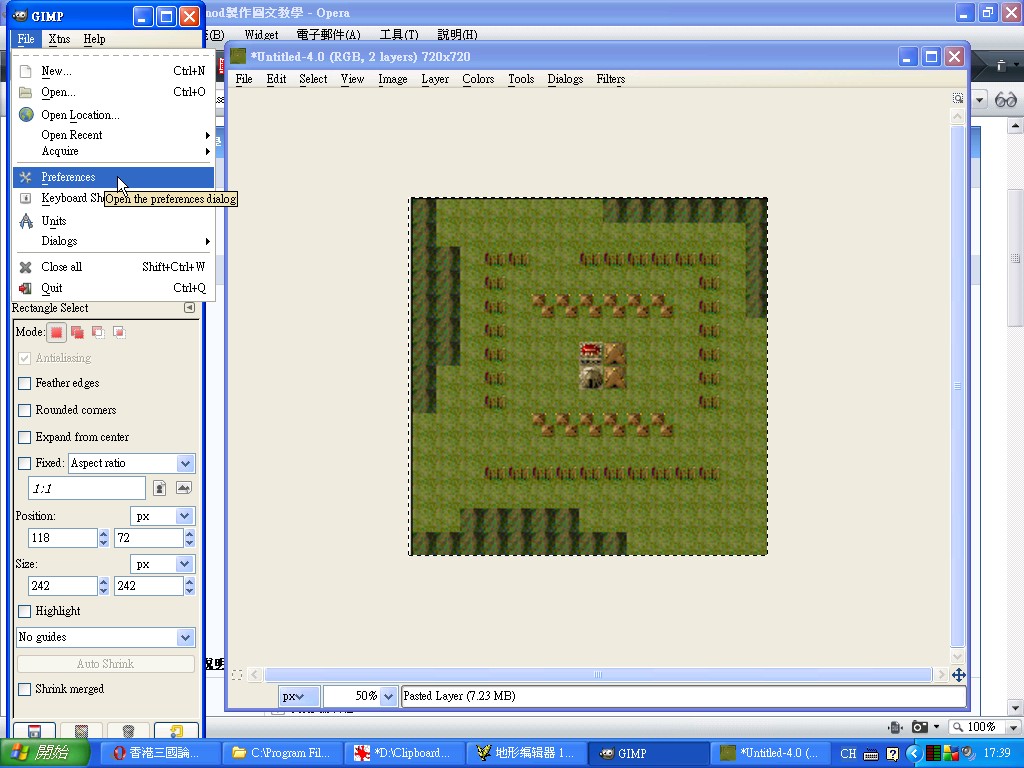Screen dimensions: 1024x768
Task: Expand Acquire submenu
Action: (114, 152)
